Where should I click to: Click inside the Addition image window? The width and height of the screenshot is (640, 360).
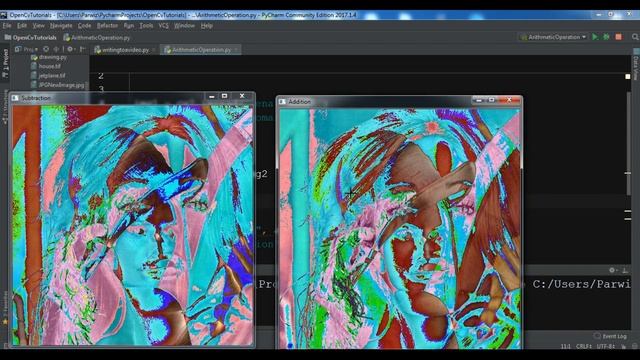399,229
